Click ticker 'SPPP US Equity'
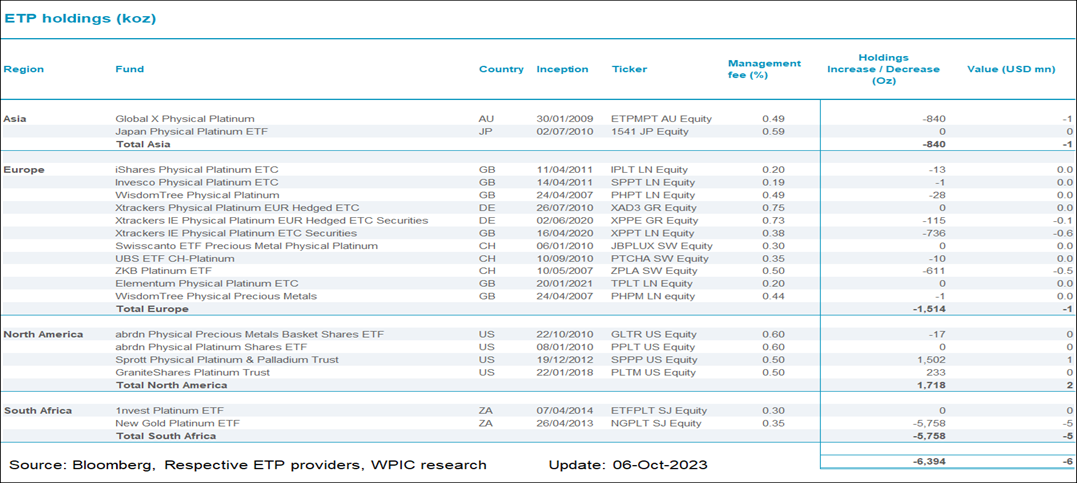This screenshot has height=483, width=1077. click(654, 360)
